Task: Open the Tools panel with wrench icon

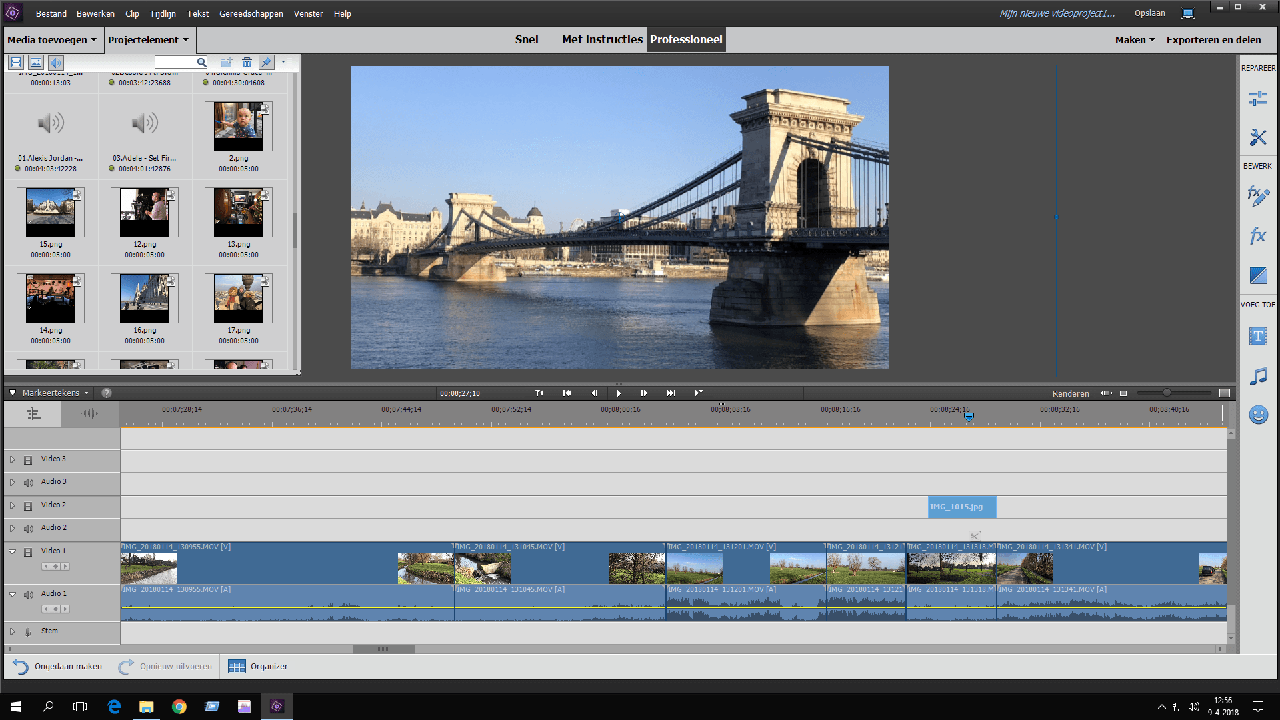Action: coord(1258,138)
